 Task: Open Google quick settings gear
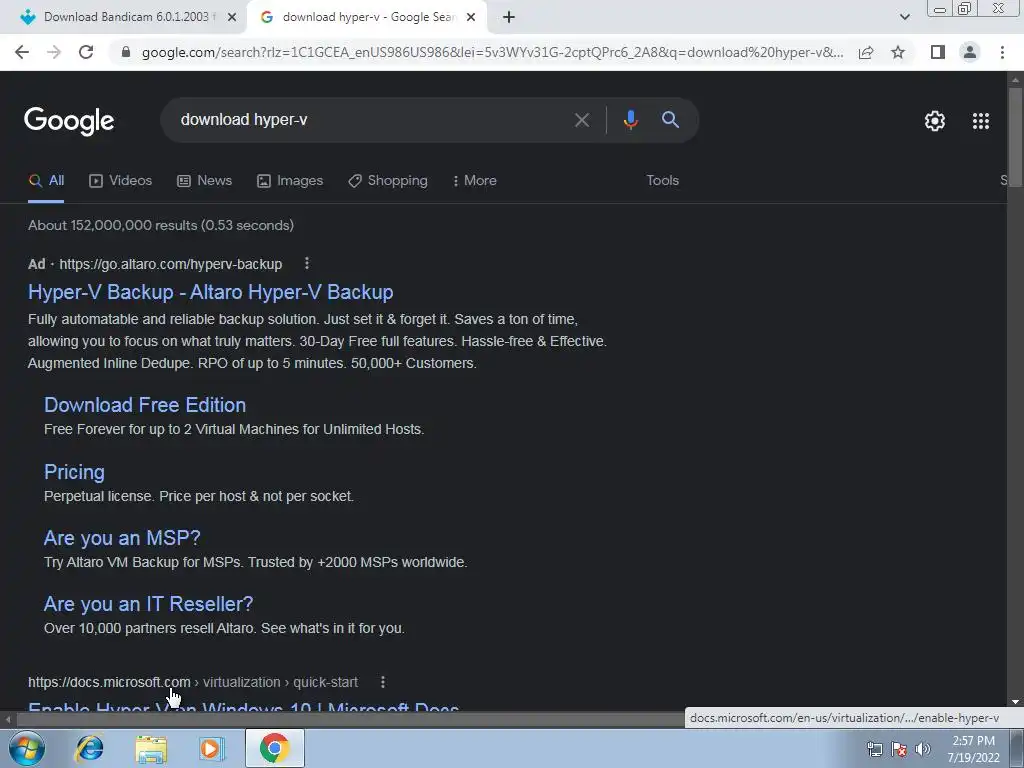pos(935,121)
